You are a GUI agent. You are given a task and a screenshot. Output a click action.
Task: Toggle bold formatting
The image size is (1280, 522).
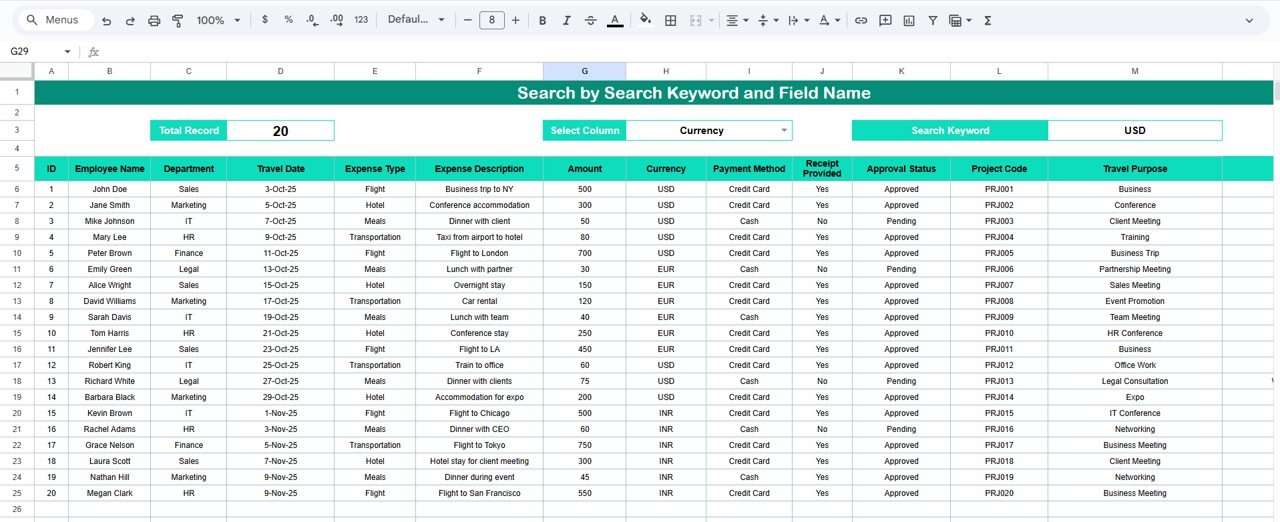pos(542,20)
